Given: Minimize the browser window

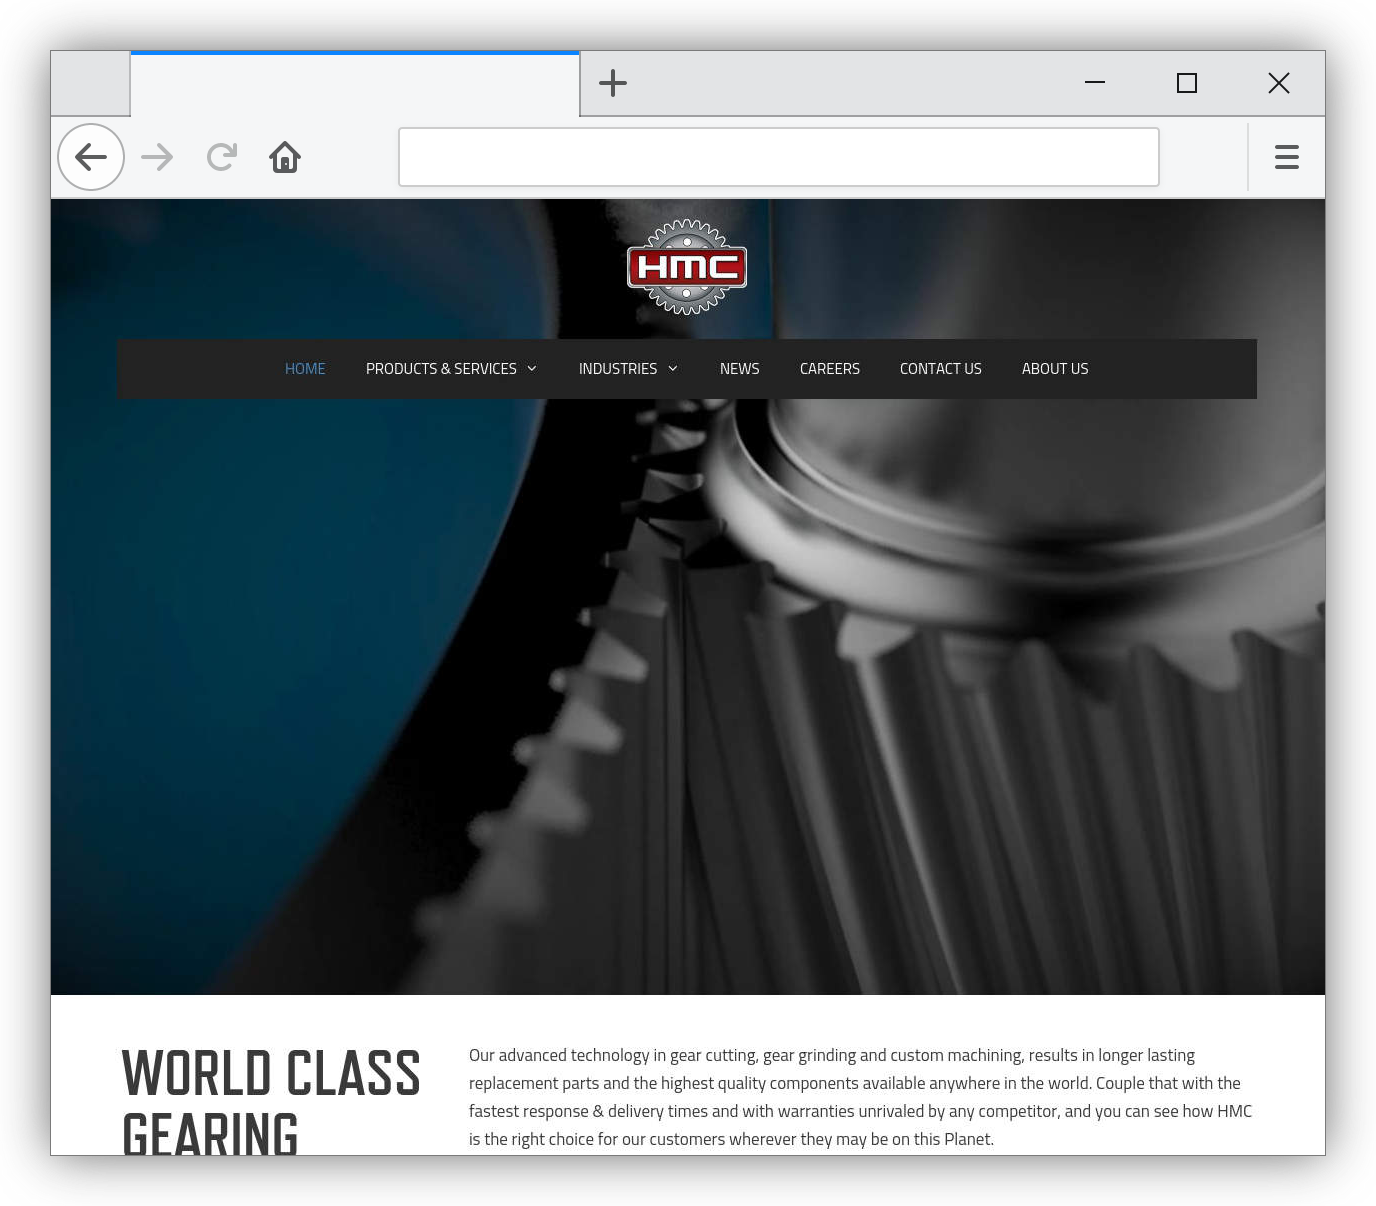Looking at the screenshot, I should point(1095,83).
